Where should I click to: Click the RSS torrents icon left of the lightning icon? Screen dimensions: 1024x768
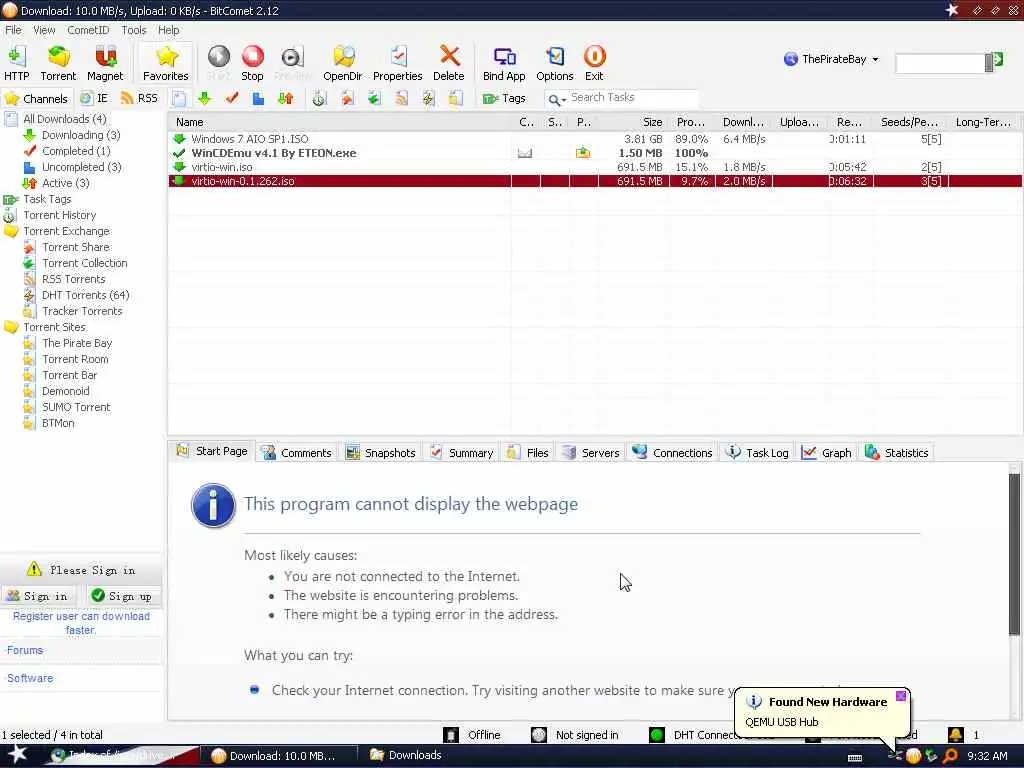tap(402, 99)
